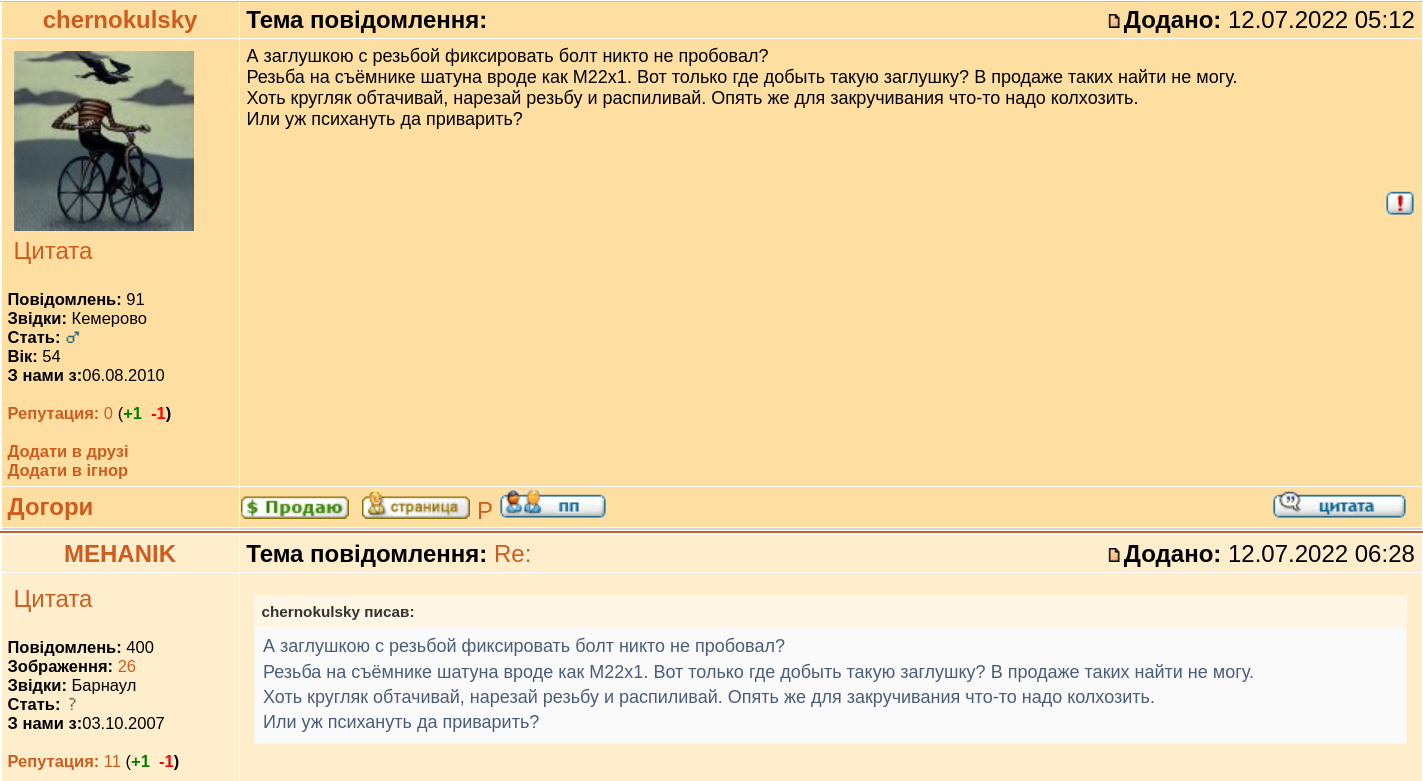Open chernokulsky username profile link
The image size is (1423, 781).
click(x=120, y=20)
